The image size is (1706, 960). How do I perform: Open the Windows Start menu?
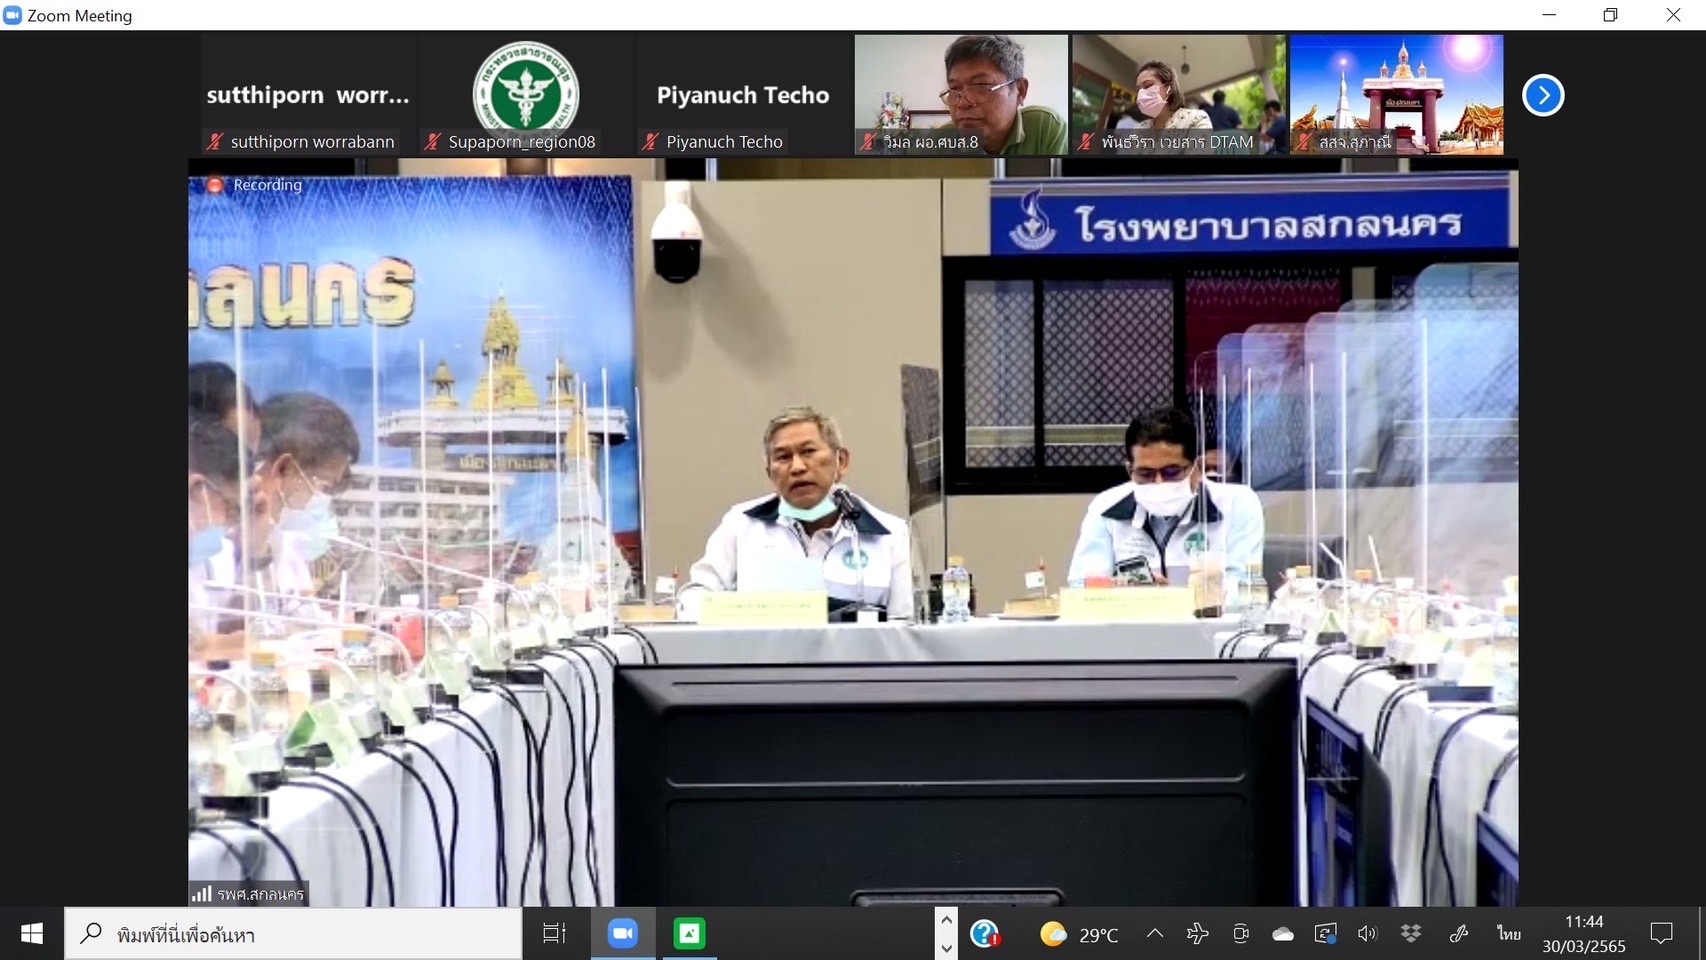32,934
